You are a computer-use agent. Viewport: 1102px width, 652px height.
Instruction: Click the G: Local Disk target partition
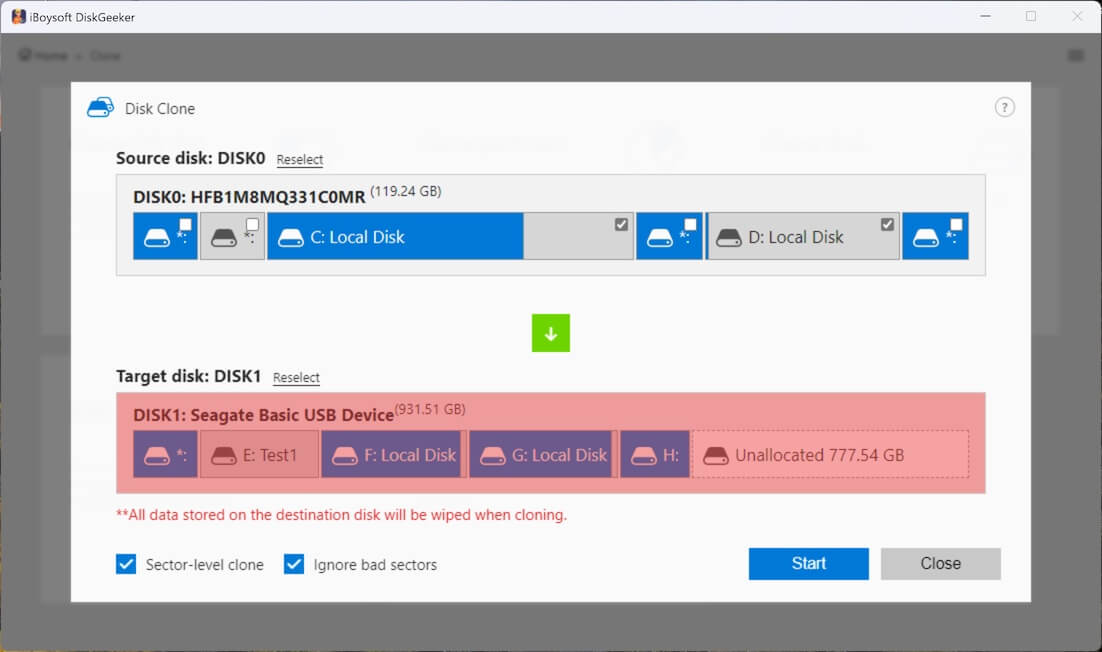pos(541,455)
